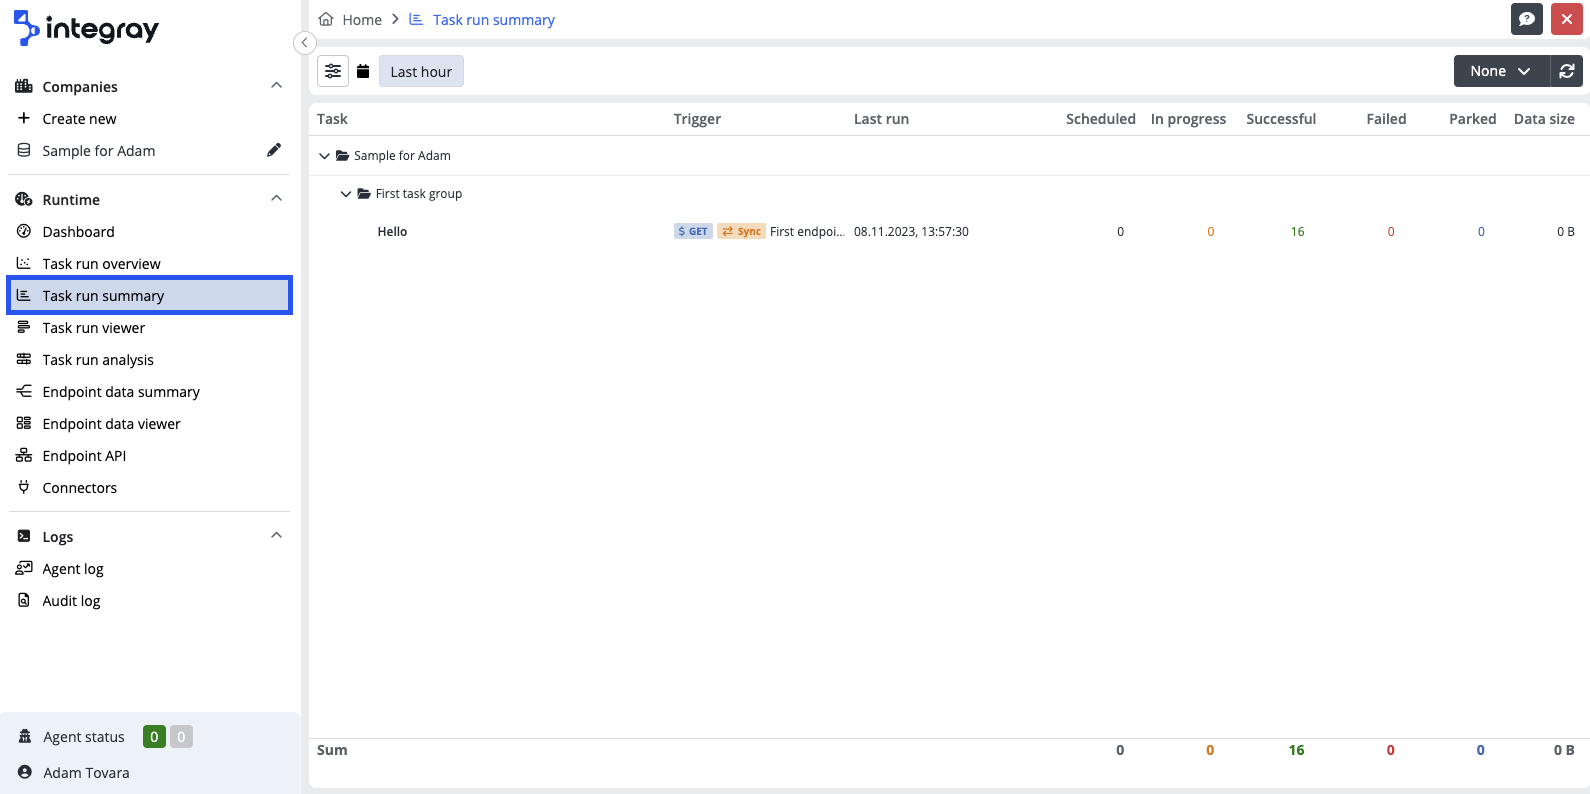Open the feedback chat bubble icon
1590x794 pixels.
[x=1526, y=19]
